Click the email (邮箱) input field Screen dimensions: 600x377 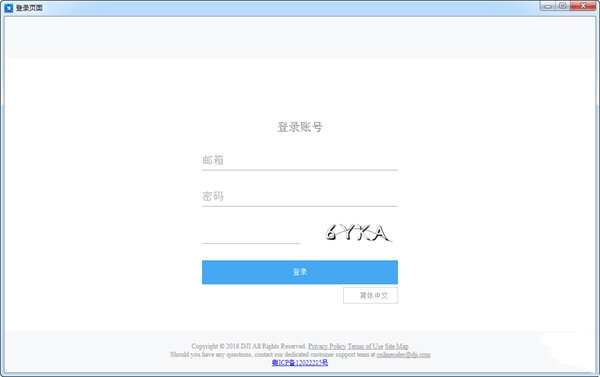click(300, 160)
